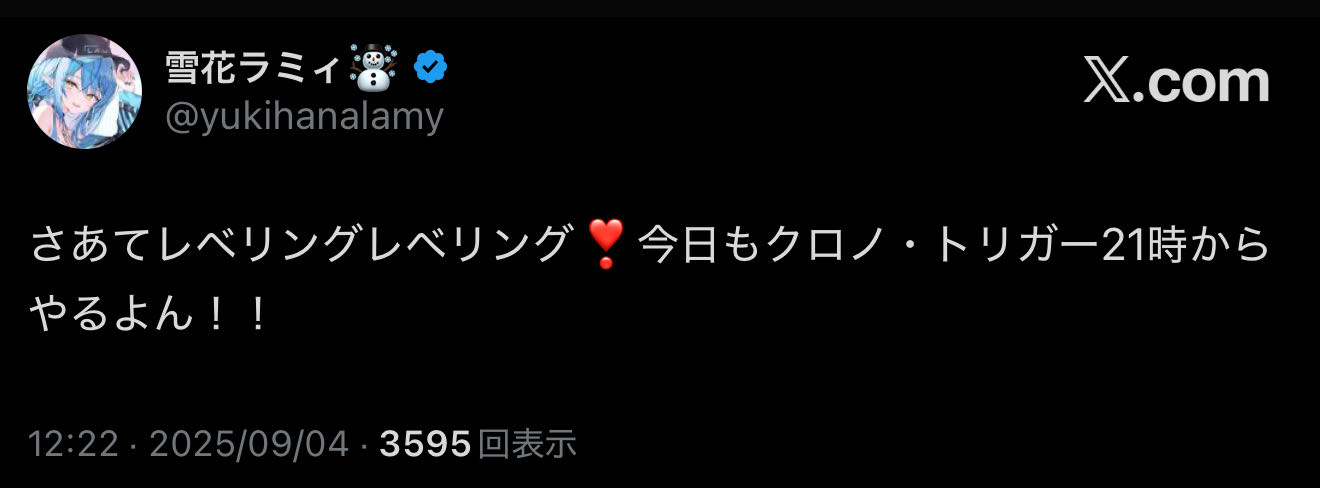This screenshot has width=1320, height=488.
Task: Click the やるよん text on second line
Action: pos(110,315)
